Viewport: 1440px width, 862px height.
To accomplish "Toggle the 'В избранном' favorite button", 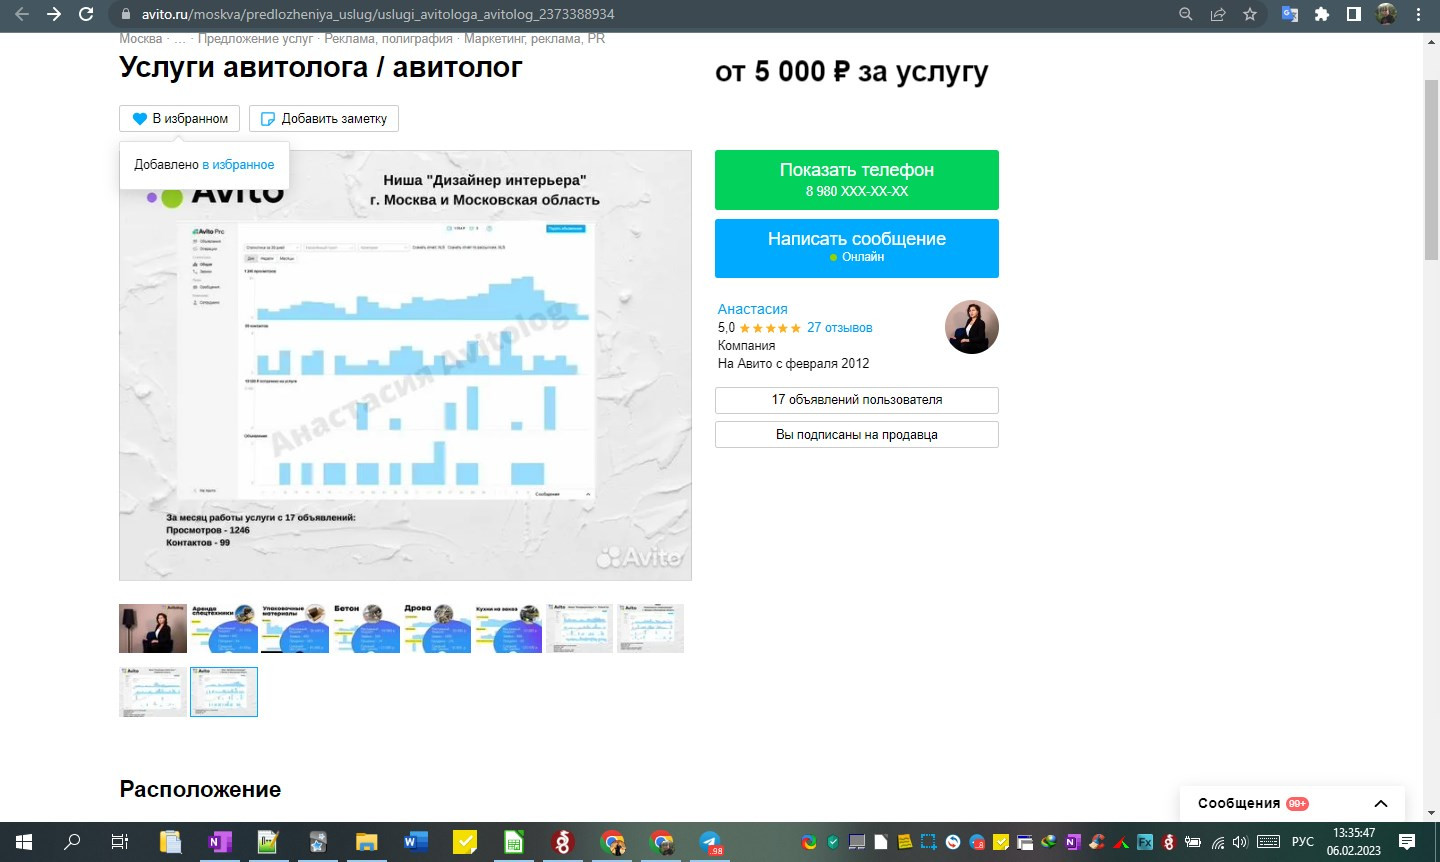I will click(x=180, y=118).
